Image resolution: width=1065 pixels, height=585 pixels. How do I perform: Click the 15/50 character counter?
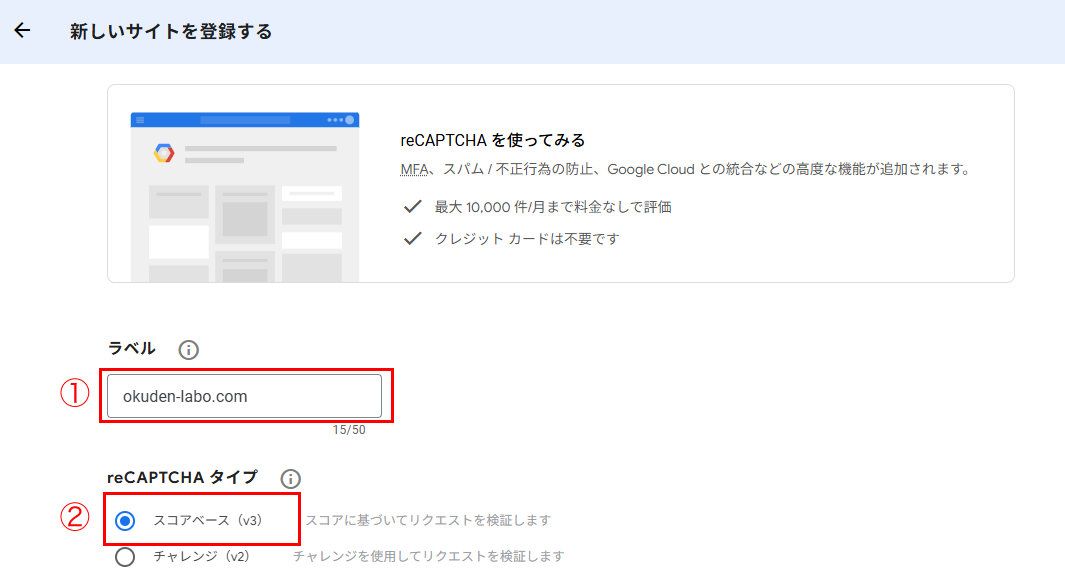[349, 430]
